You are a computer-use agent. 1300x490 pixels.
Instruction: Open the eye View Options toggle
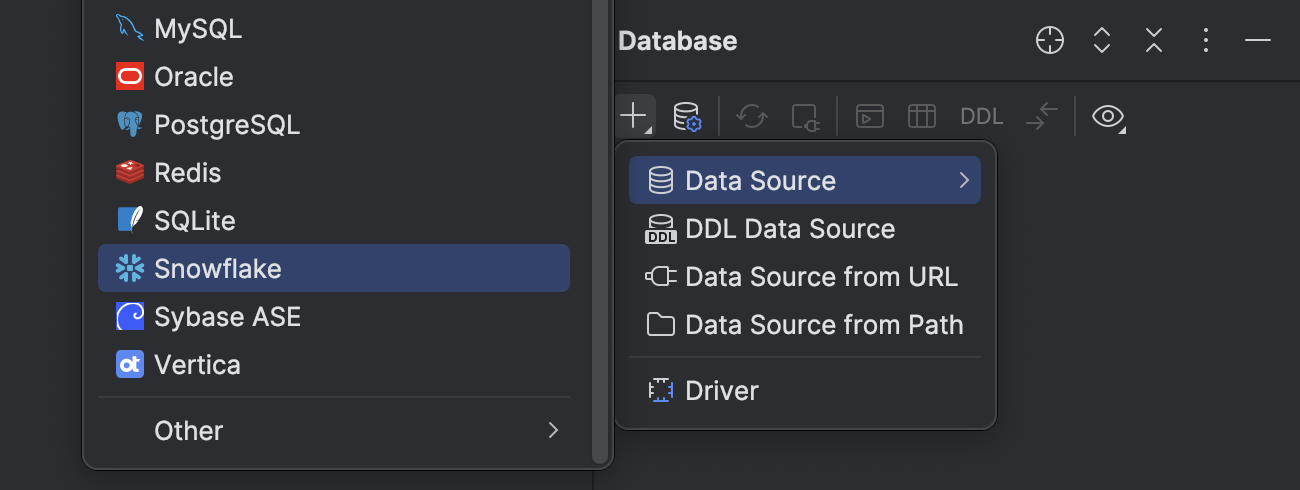coord(1107,116)
